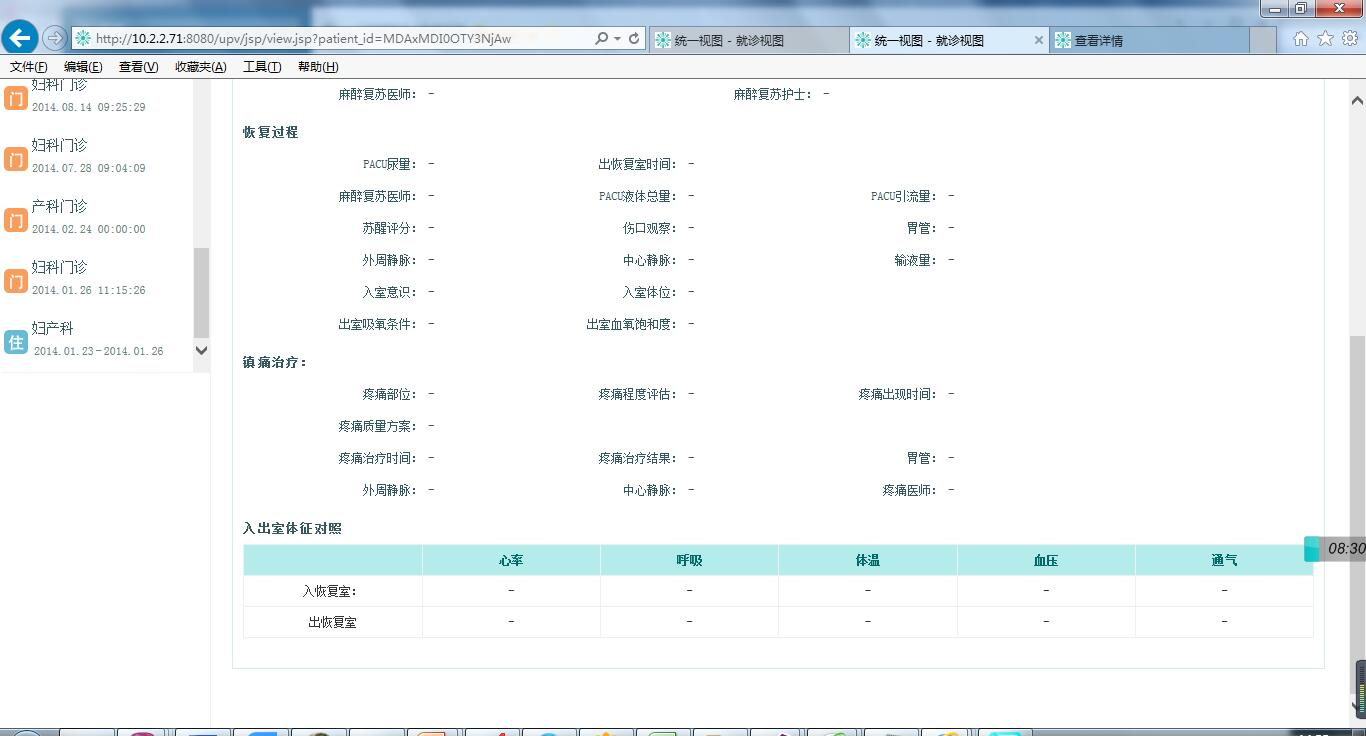Click the browser Home icon
Screen dimensions: 1366x736
coord(1300,39)
